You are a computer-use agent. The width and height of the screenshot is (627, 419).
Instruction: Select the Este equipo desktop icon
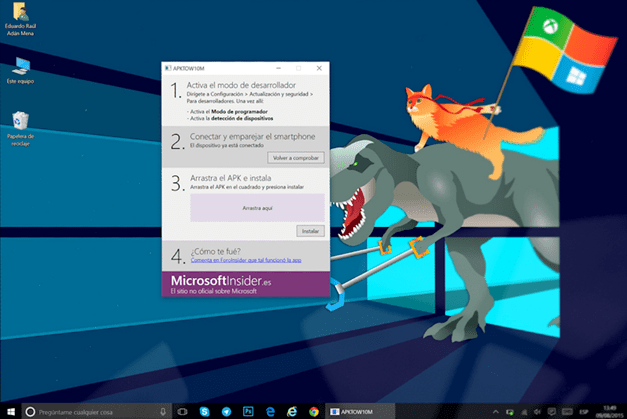(x=20, y=70)
